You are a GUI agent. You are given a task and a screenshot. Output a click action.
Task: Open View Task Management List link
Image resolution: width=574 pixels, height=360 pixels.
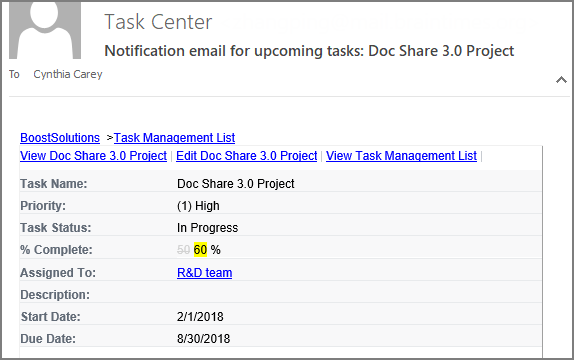coord(401,156)
